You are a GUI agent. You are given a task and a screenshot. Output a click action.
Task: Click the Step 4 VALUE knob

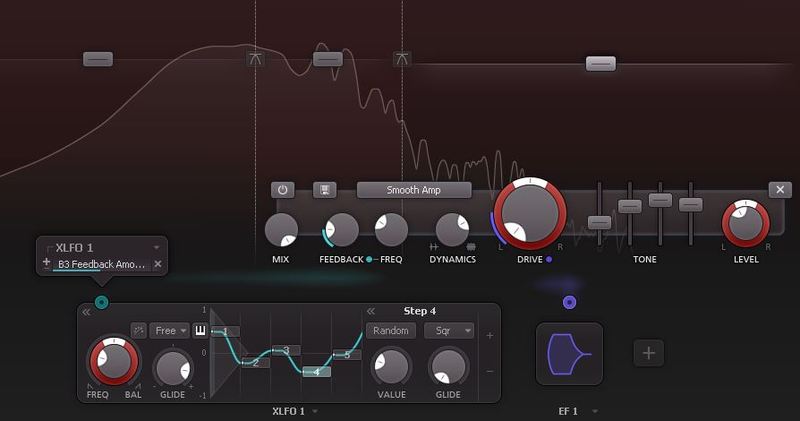click(391, 367)
